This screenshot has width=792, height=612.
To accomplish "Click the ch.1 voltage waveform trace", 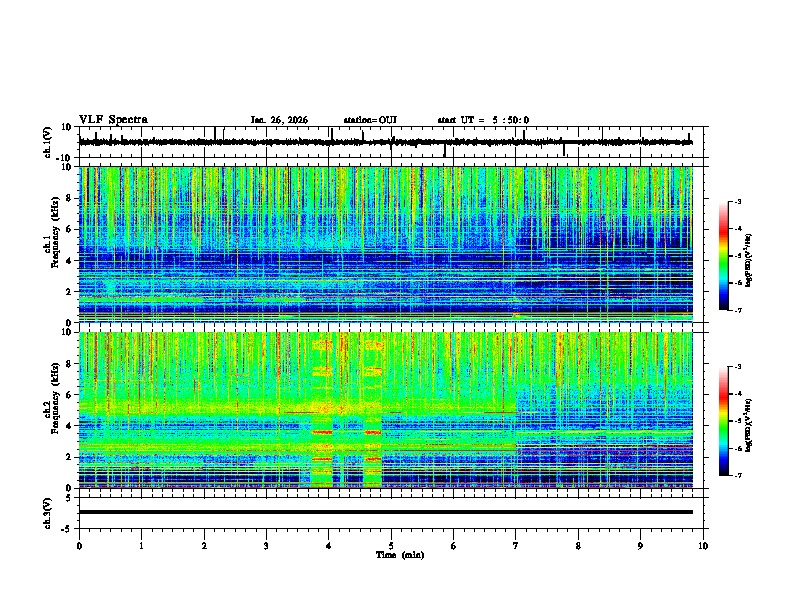I will click(385, 142).
